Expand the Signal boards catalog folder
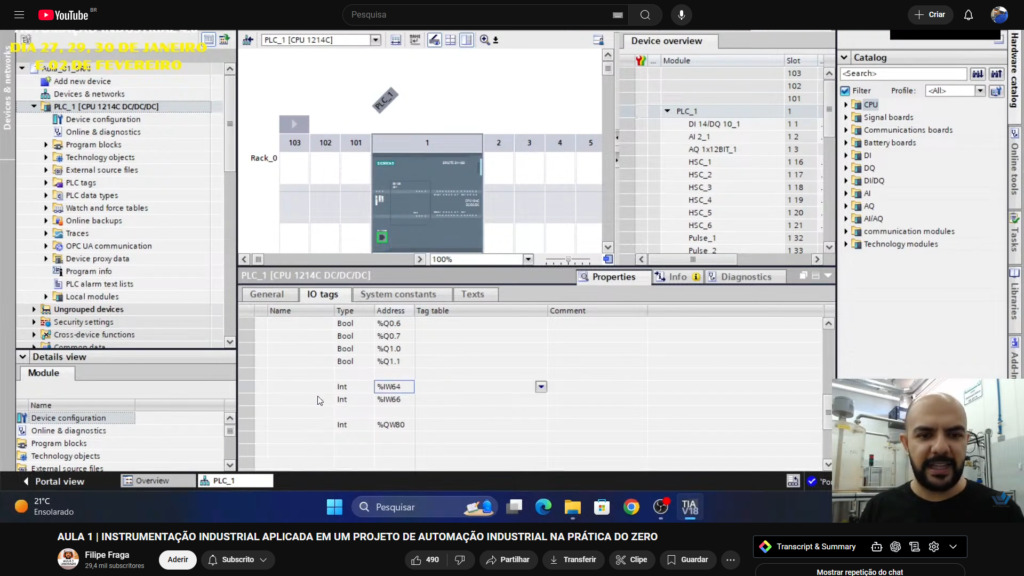The width and height of the screenshot is (1024, 576). [x=846, y=118]
